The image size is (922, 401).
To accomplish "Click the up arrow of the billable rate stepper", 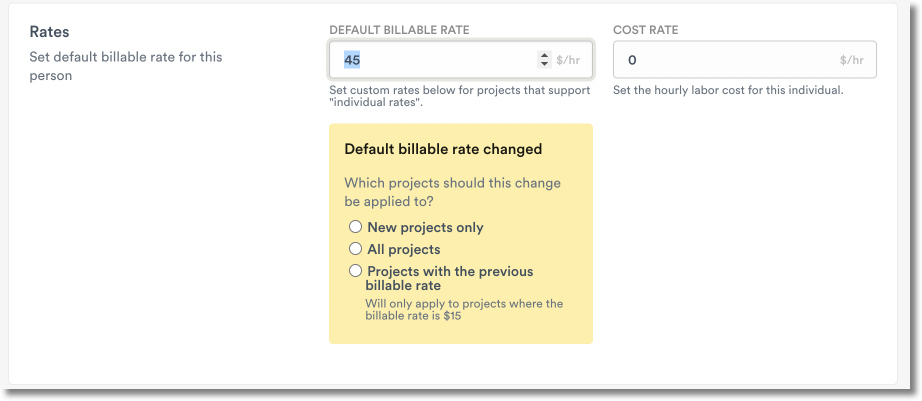I will pyautogui.click(x=544, y=56).
